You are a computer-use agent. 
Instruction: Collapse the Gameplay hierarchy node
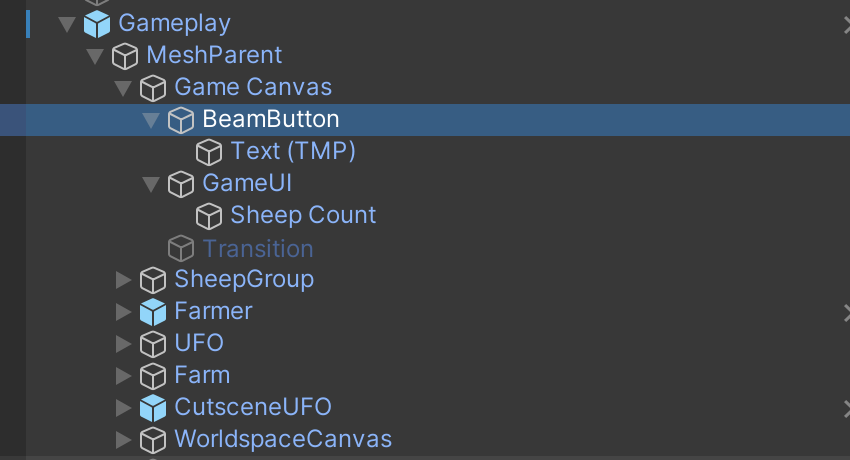coord(67,23)
